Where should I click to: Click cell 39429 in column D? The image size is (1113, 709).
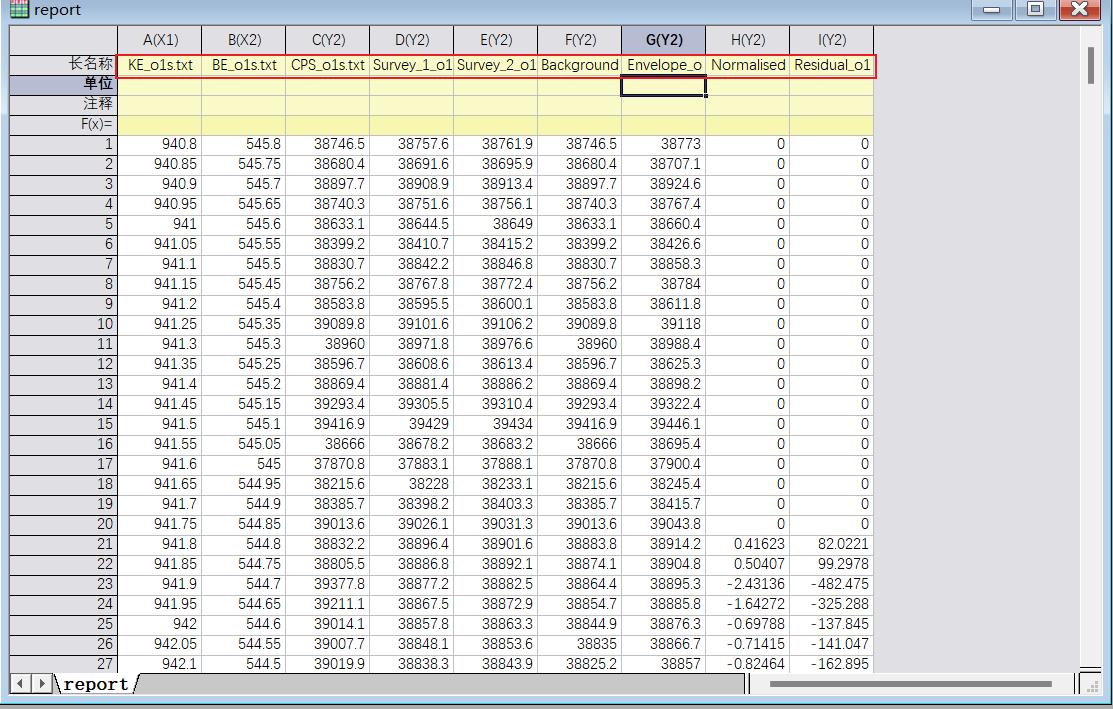(x=412, y=424)
